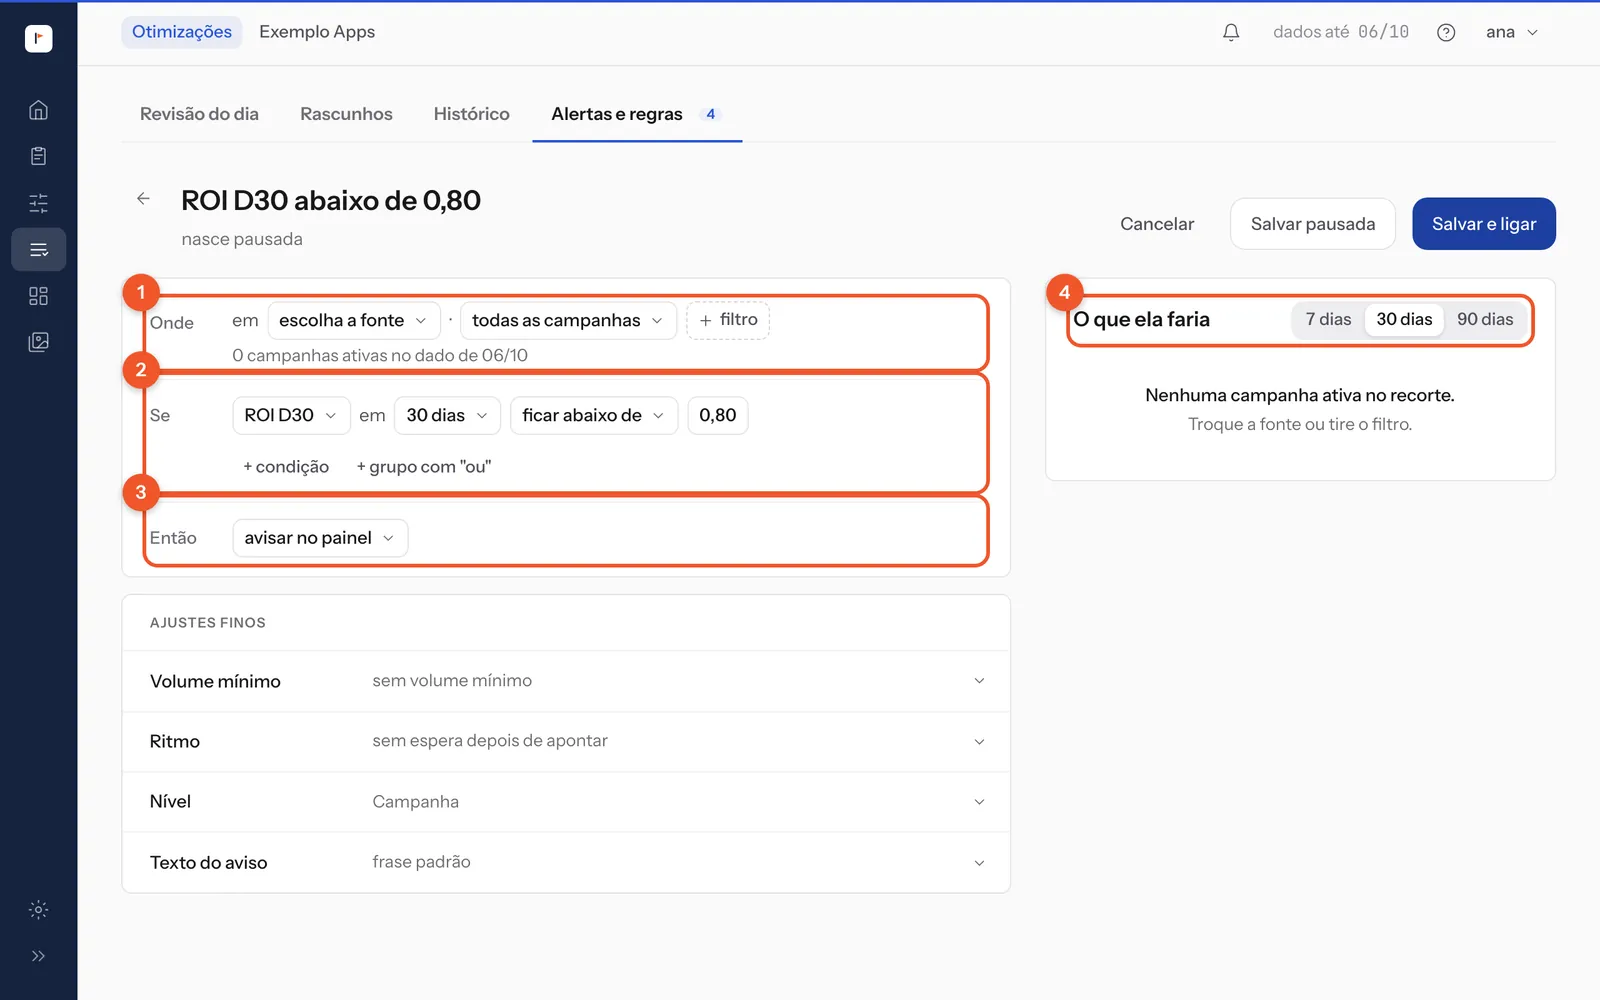Open the 'escolha a fonte' dropdown
The width and height of the screenshot is (1600, 1000).
pyautogui.click(x=354, y=320)
